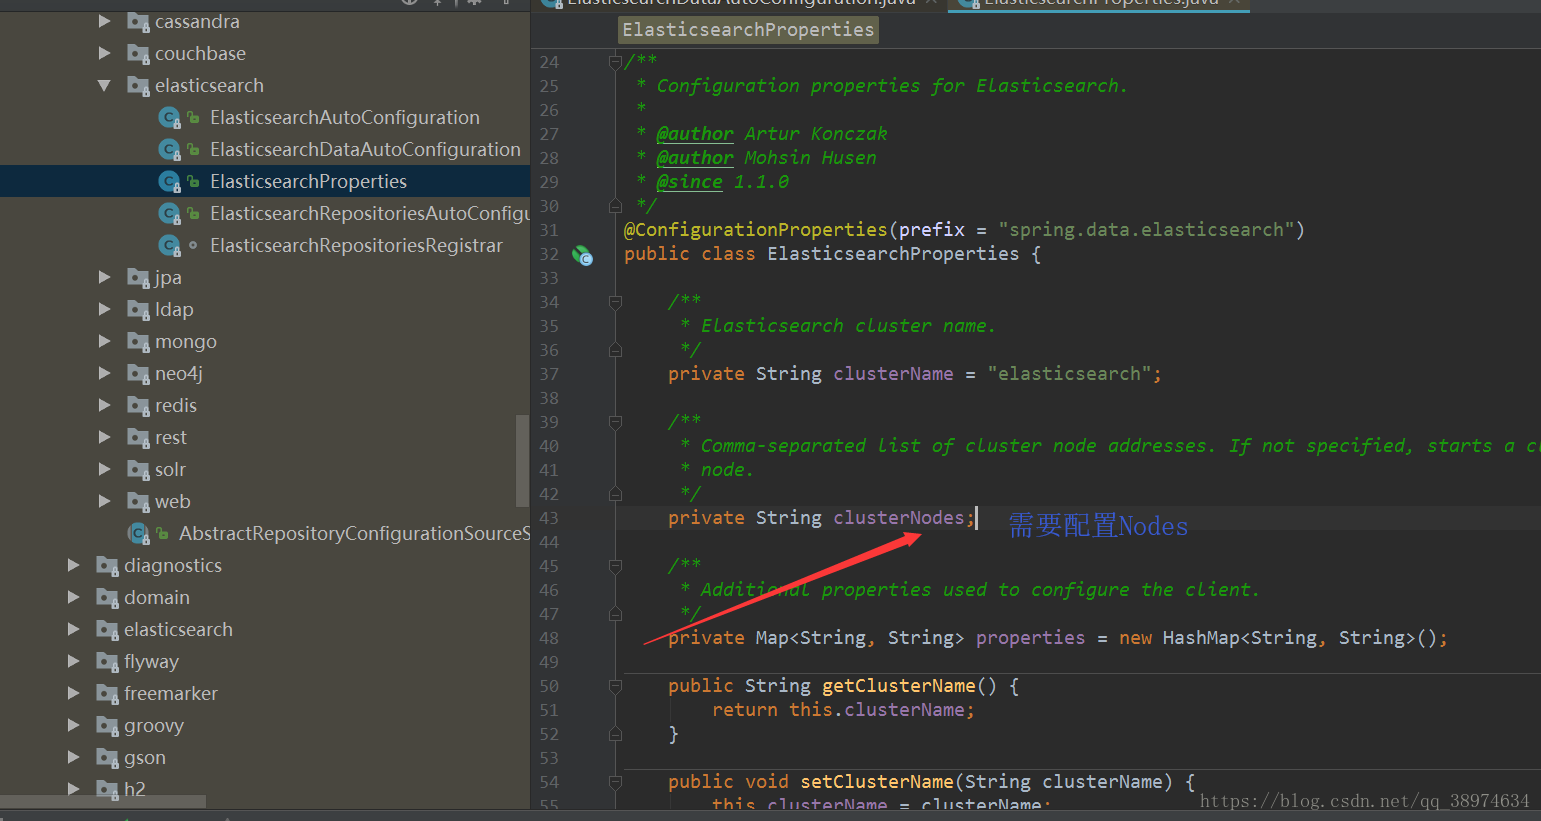Fold the class Javadoc comment at line 24

pyautogui.click(x=615, y=62)
